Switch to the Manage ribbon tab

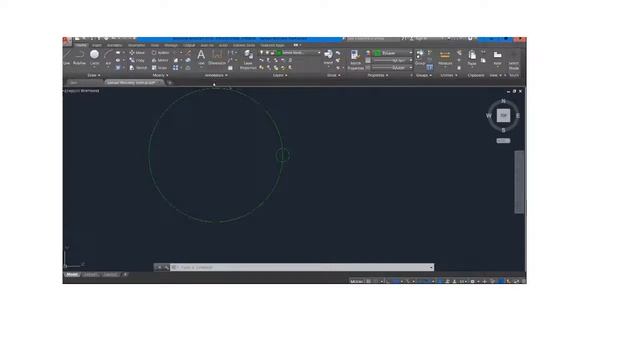[171, 45]
